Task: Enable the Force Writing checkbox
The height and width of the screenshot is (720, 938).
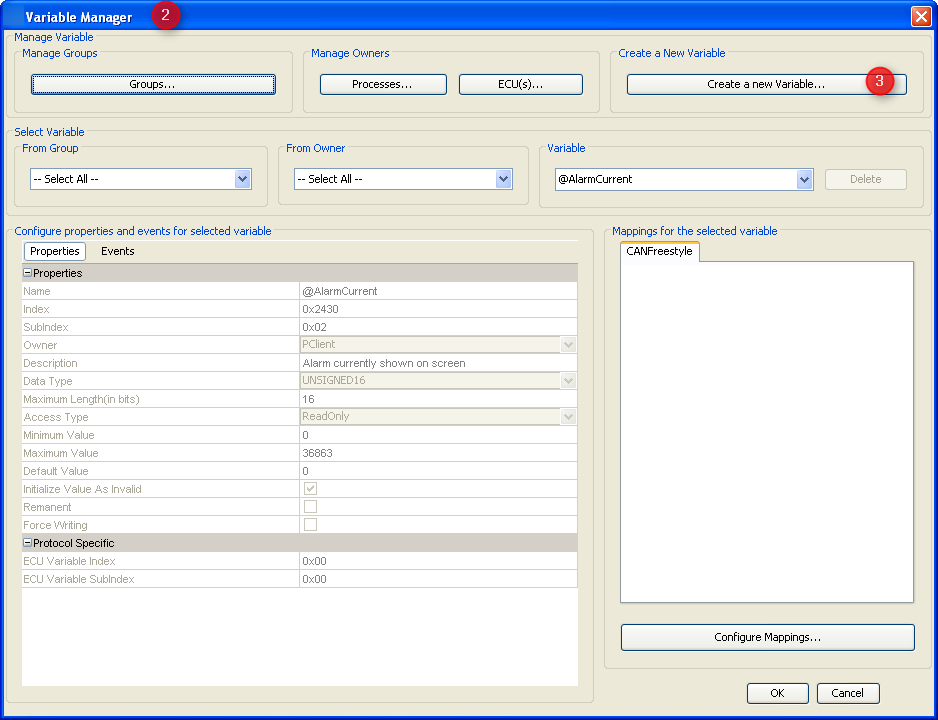Action: 310,525
